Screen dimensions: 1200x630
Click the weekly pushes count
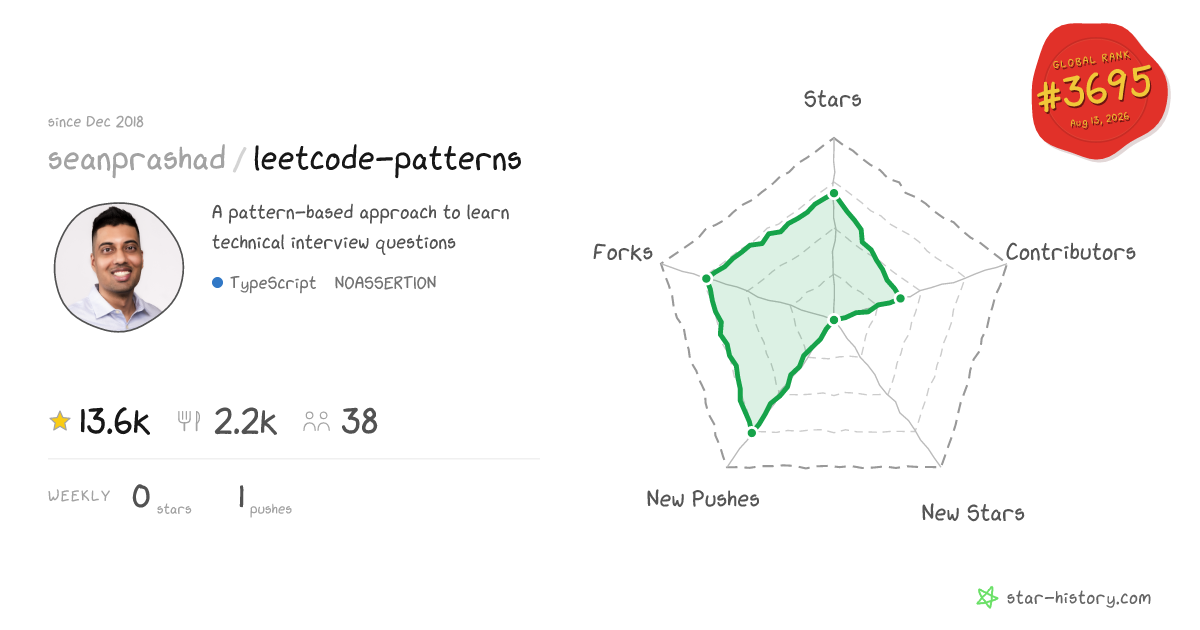click(242, 496)
